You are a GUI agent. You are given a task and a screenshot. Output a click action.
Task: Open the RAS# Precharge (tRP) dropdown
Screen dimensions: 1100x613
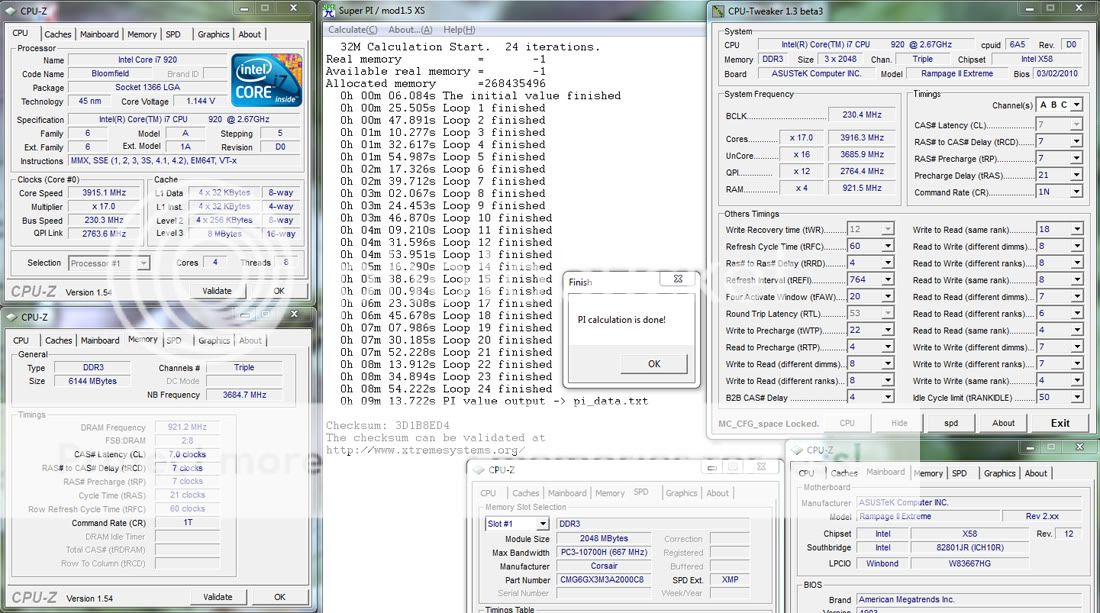(1076, 158)
